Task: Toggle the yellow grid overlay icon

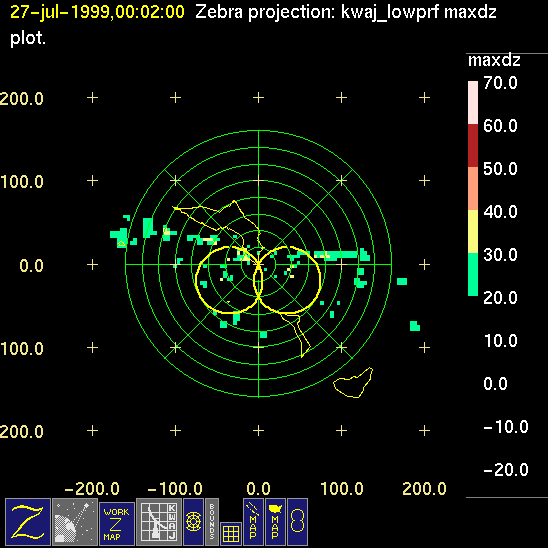Action: 231,534
